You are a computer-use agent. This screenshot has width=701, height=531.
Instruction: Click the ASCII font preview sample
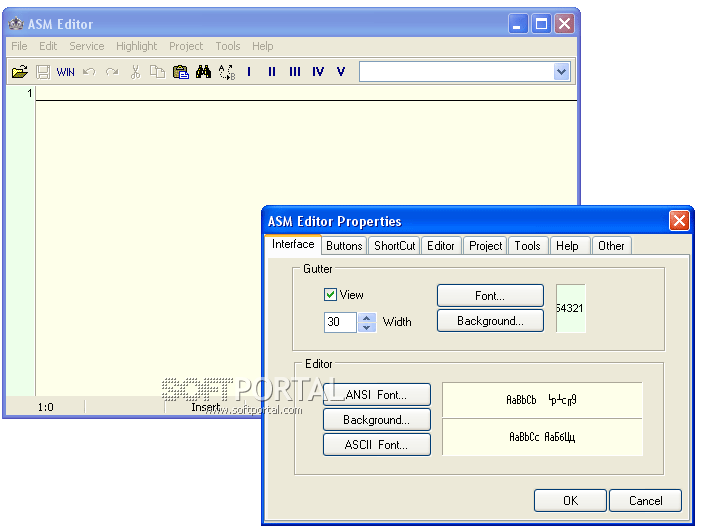(542, 437)
